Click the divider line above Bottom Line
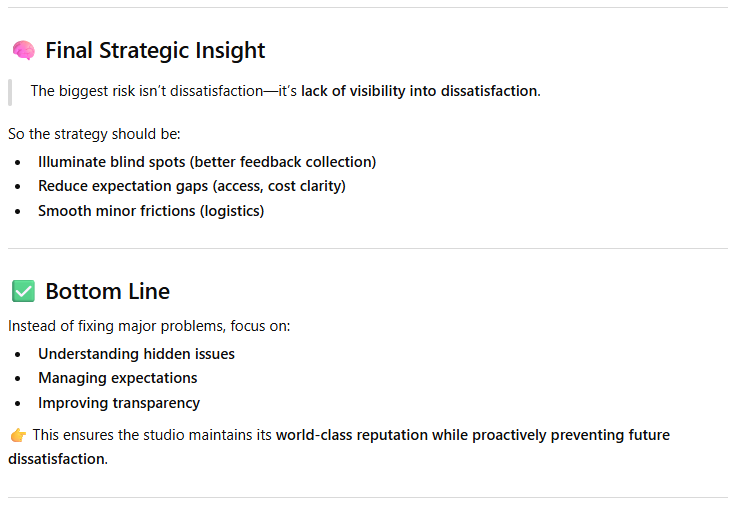 coord(367,248)
